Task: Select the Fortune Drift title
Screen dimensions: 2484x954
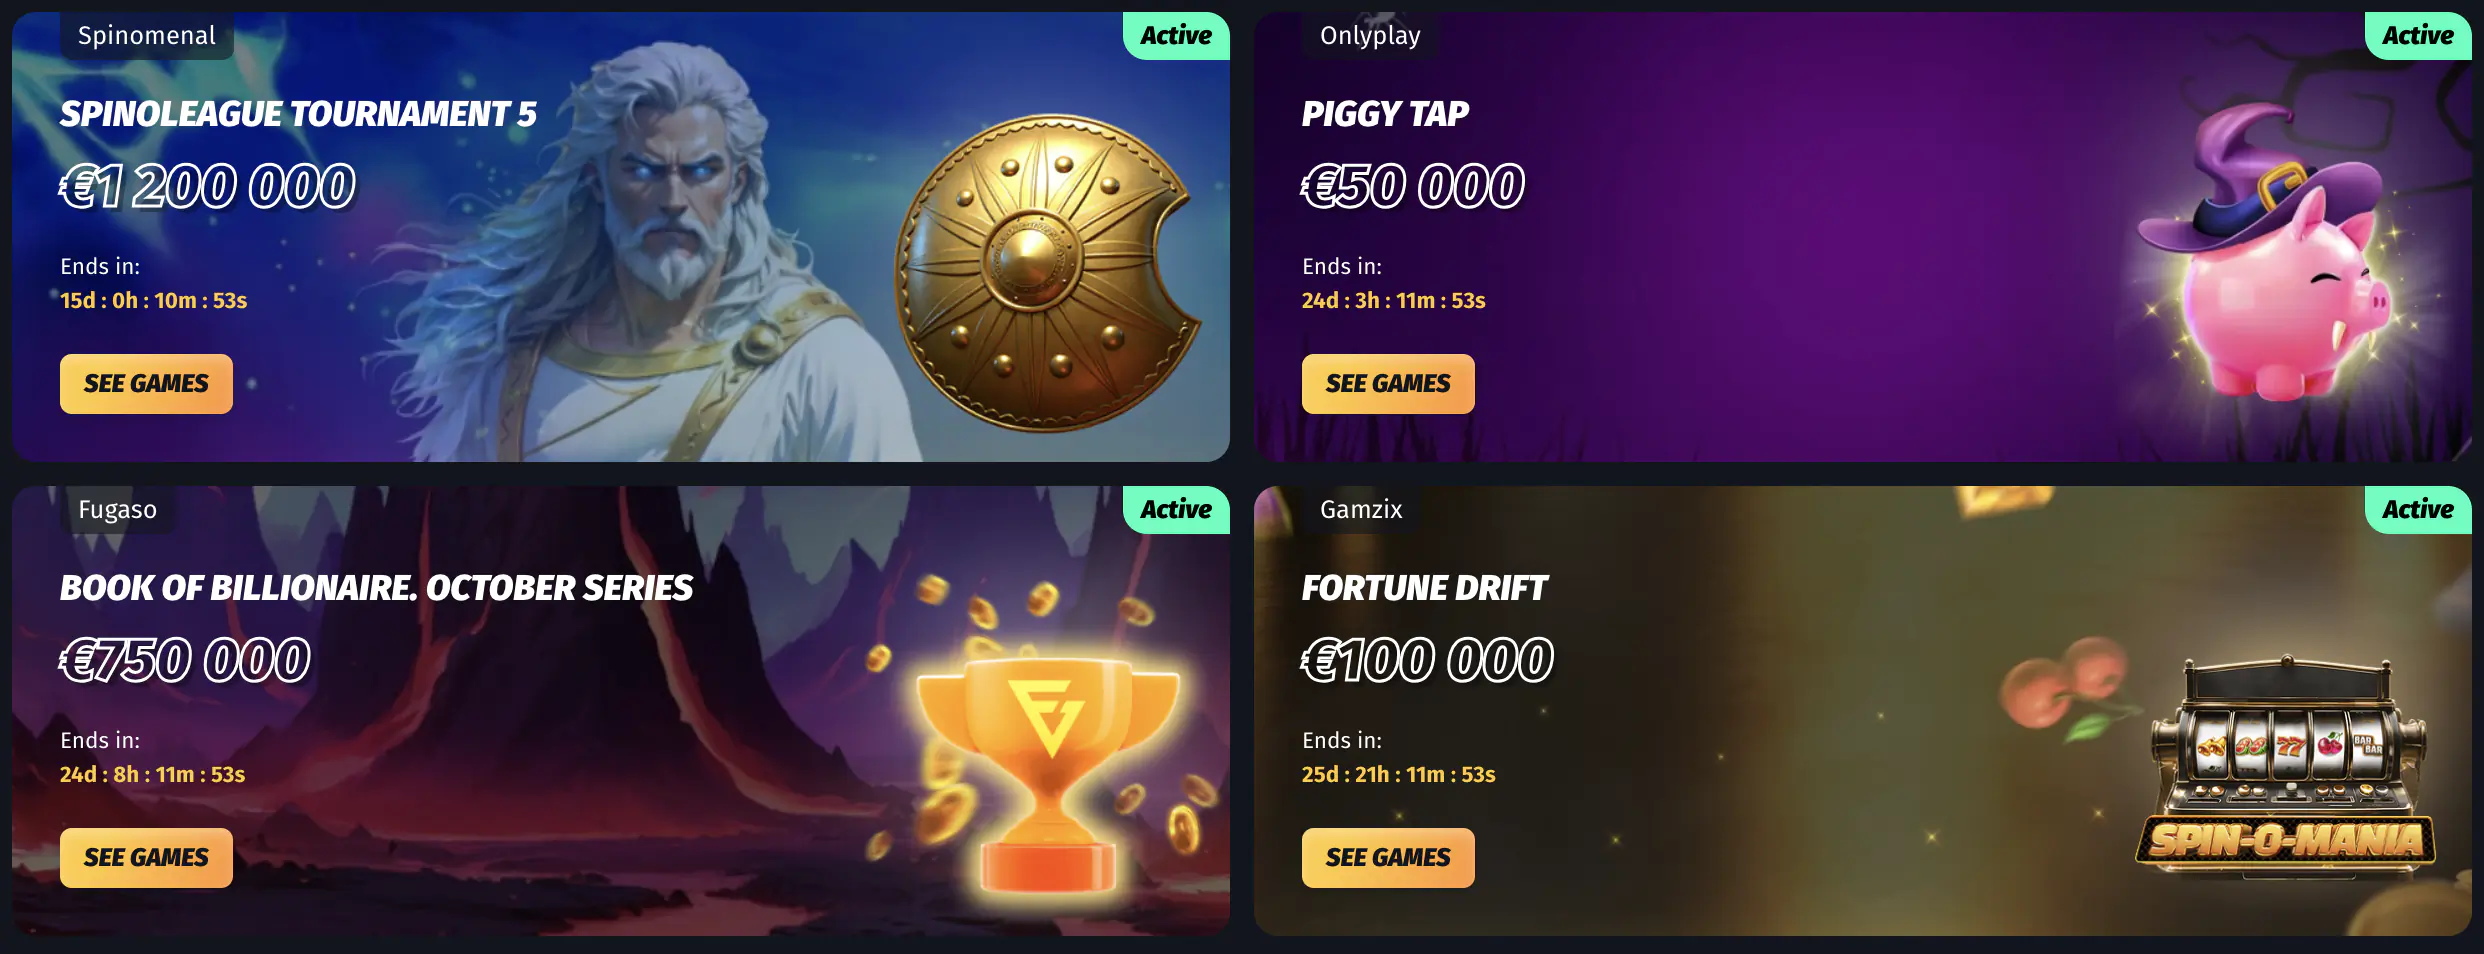Action: [1424, 588]
